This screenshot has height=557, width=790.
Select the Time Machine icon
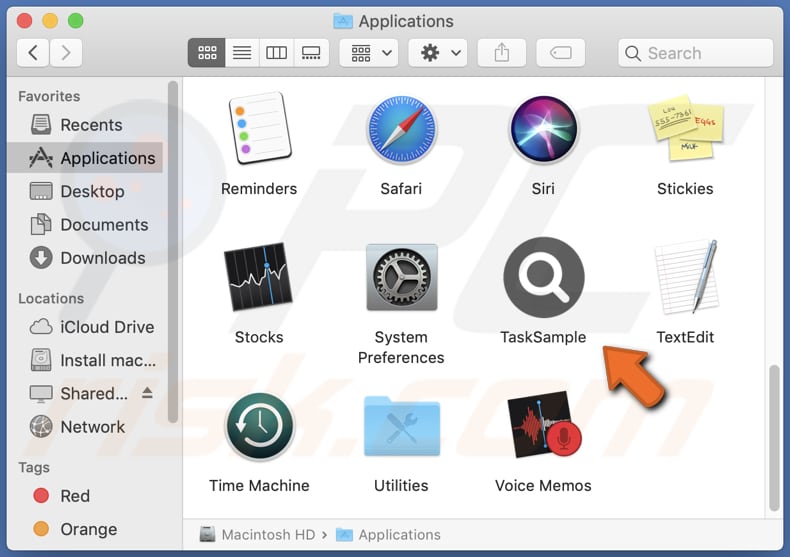click(259, 426)
